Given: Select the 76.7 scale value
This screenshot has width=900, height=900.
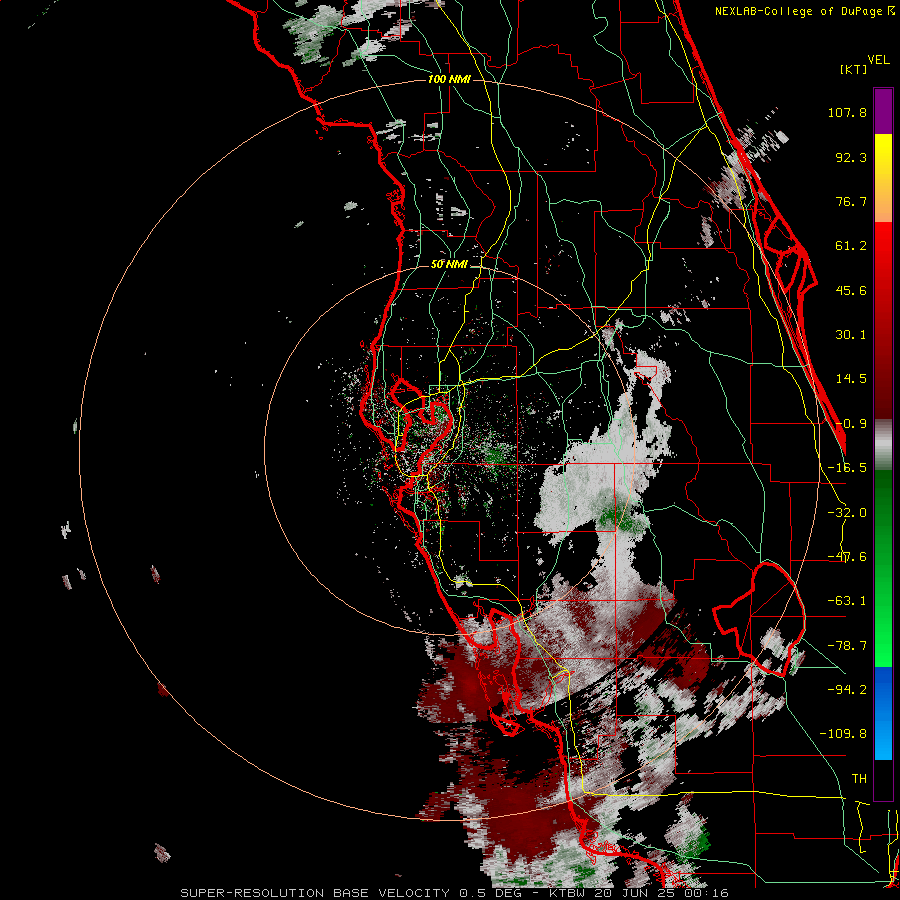Looking at the screenshot, I should tap(851, 201).
